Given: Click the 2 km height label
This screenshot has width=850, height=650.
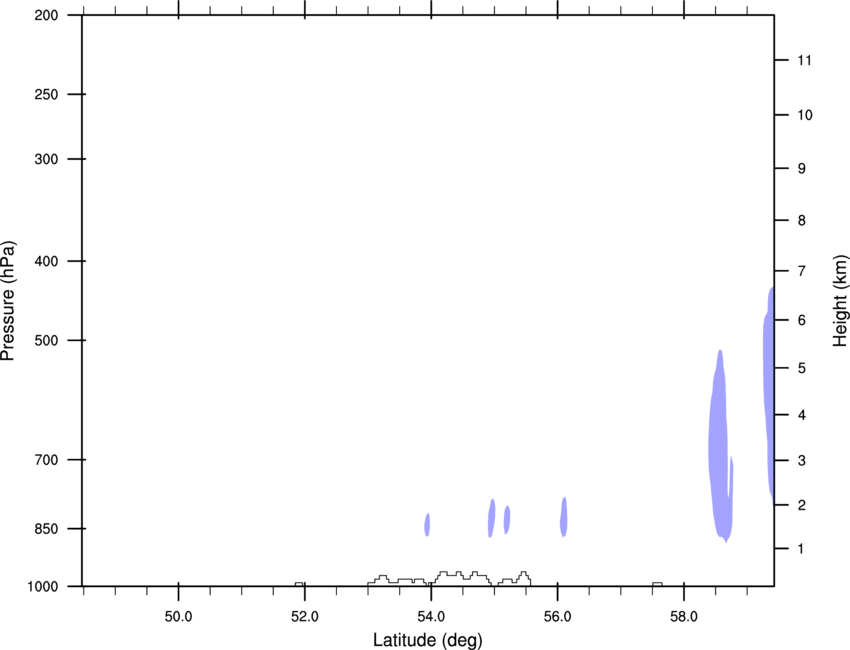Looking at the screenshot, I should [x=802, y=505].
